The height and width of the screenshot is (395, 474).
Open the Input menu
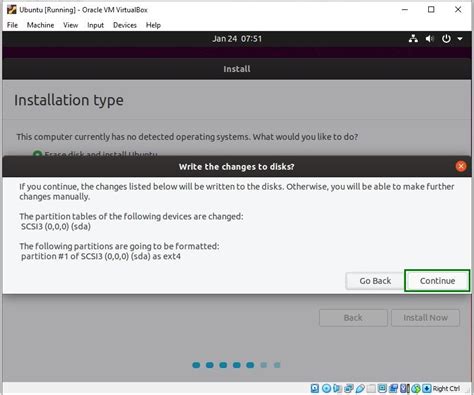[x=95, y=25]
